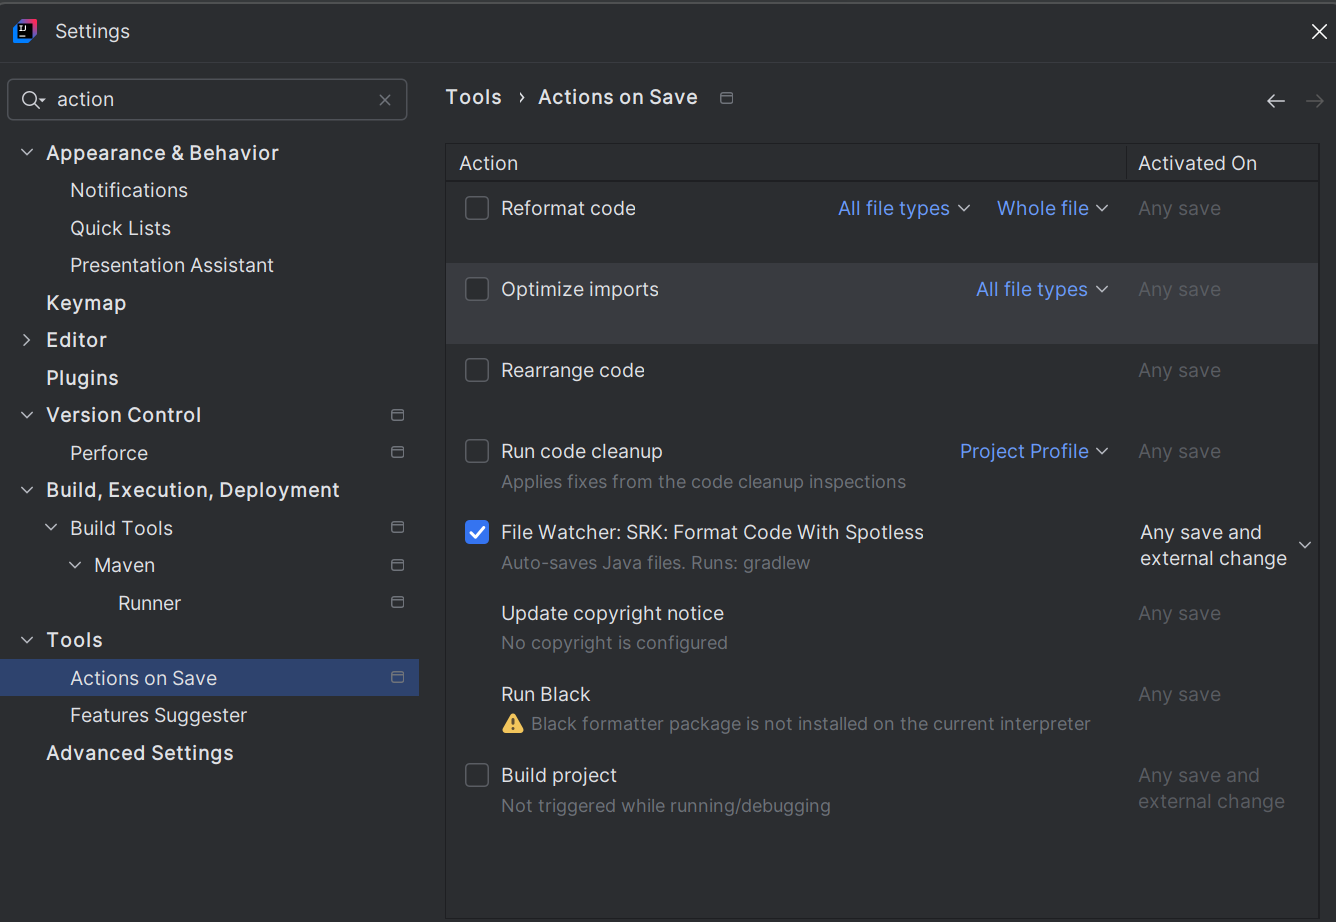Click Tools breadcrumb link in header
1336x922 pixels.
[x=473, y=97]
